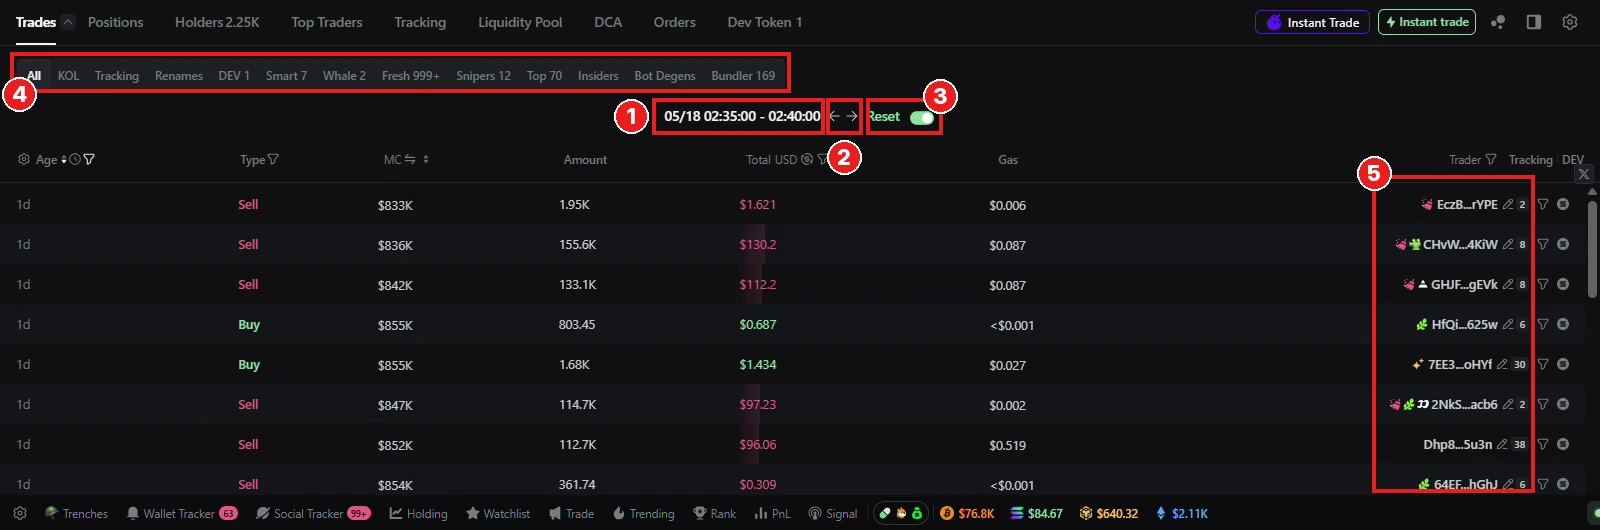This screenshot has height=530, width=1600.
Task: Sort by MC column arrows
Action: (426, 159)
